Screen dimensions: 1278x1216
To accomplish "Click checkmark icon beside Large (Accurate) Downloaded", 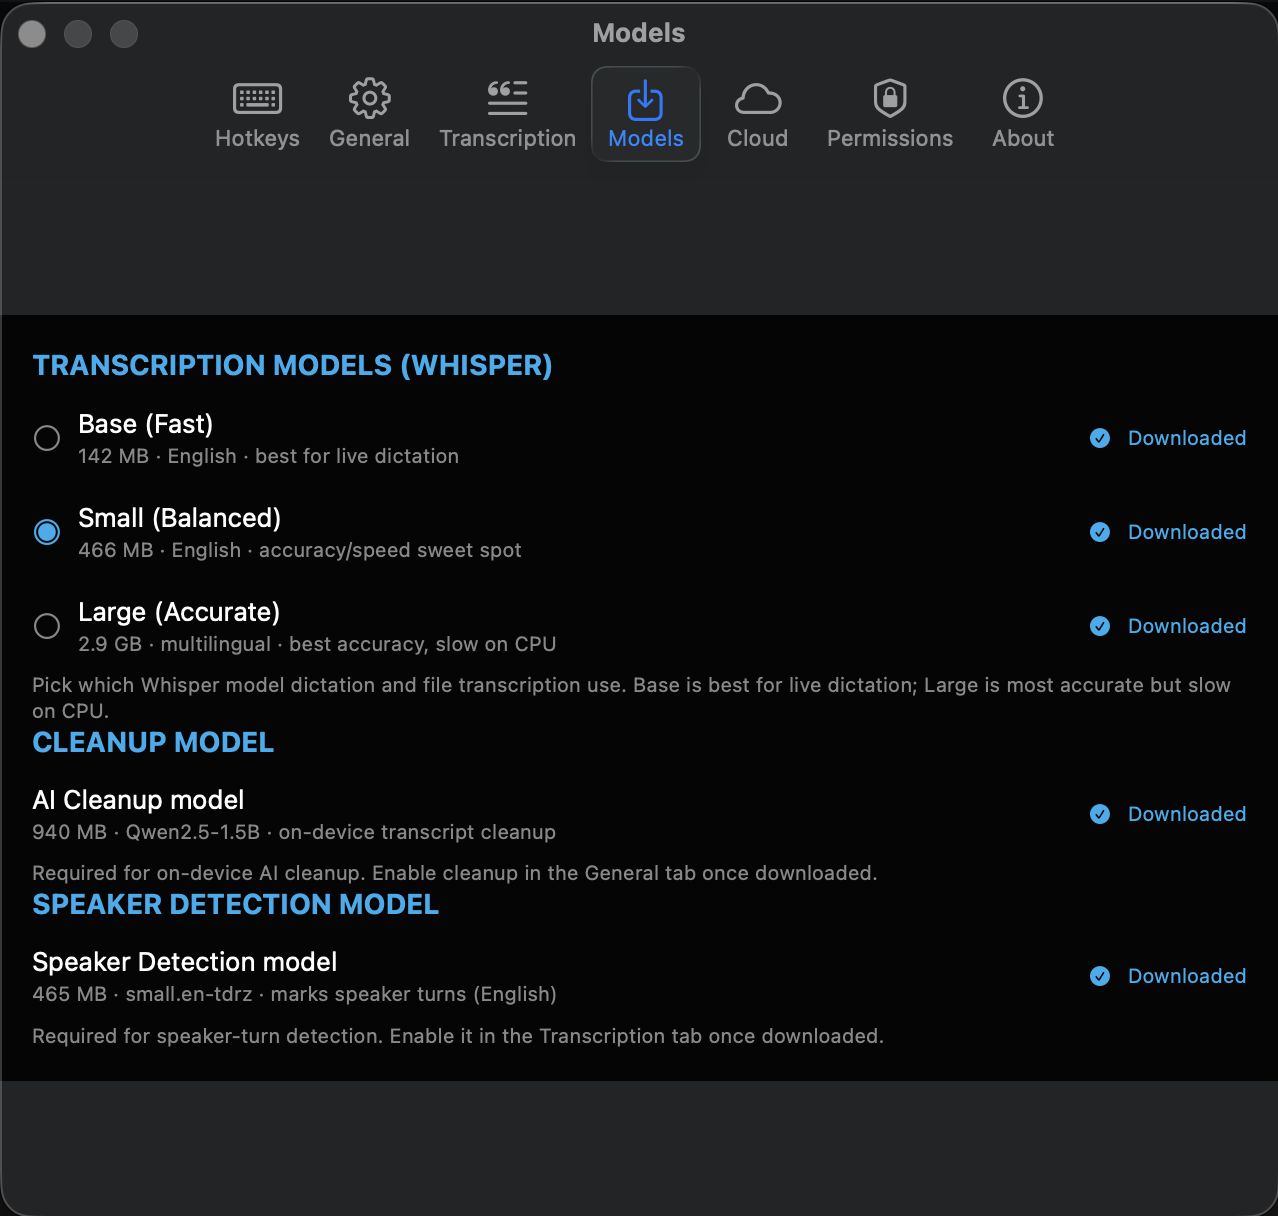I will [1100, 626].
